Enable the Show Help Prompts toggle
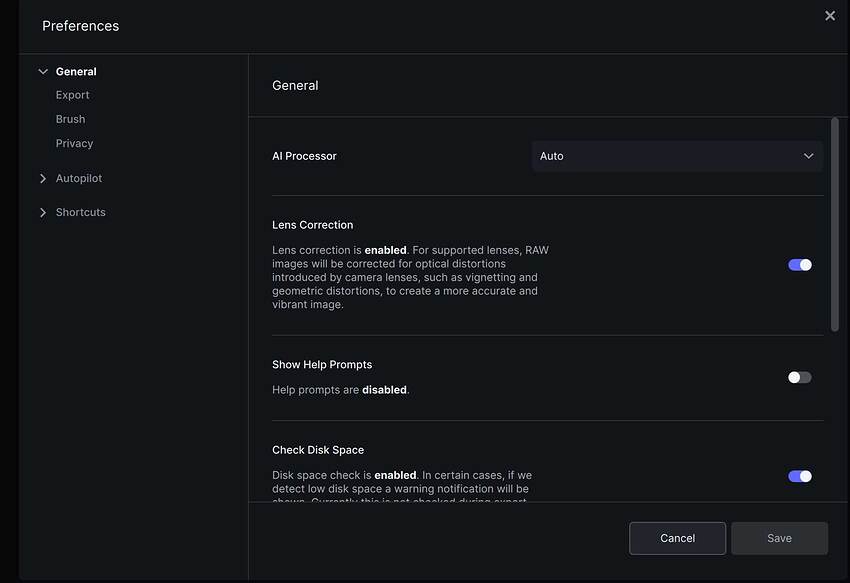The width and height of the screenshot is (850, 583). (799, 377)
